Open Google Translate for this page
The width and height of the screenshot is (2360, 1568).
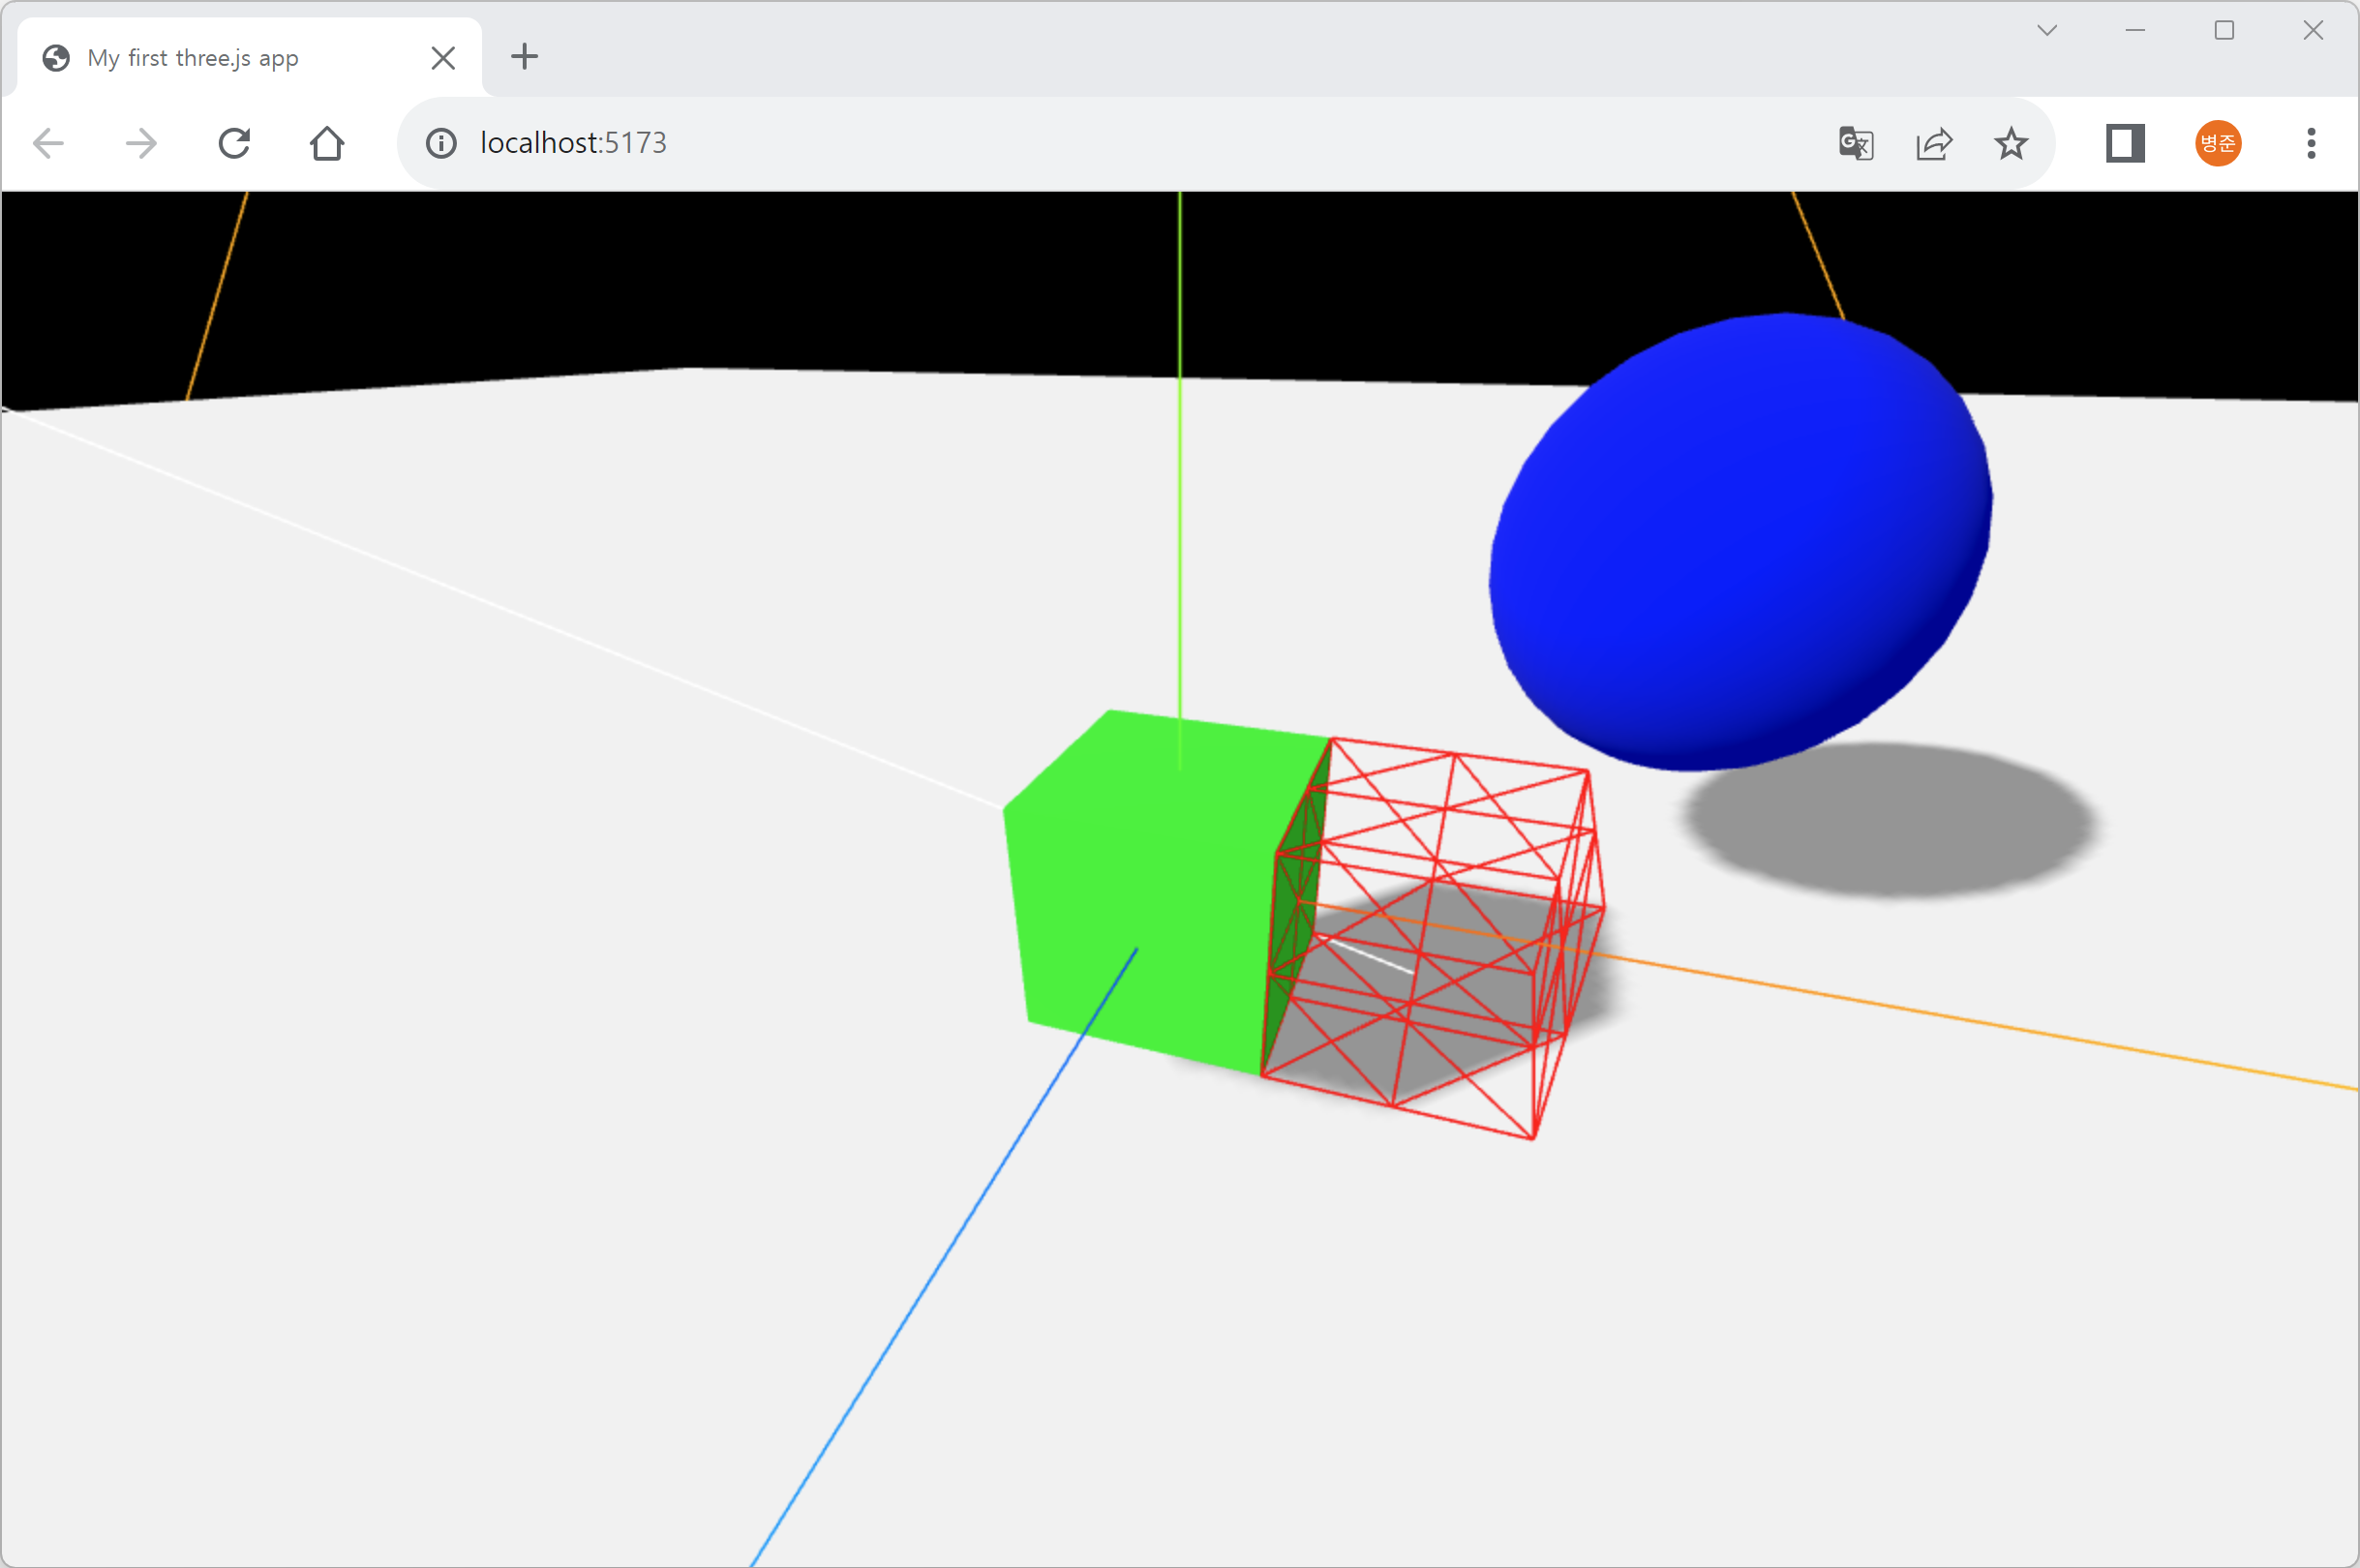point(1856,143)
